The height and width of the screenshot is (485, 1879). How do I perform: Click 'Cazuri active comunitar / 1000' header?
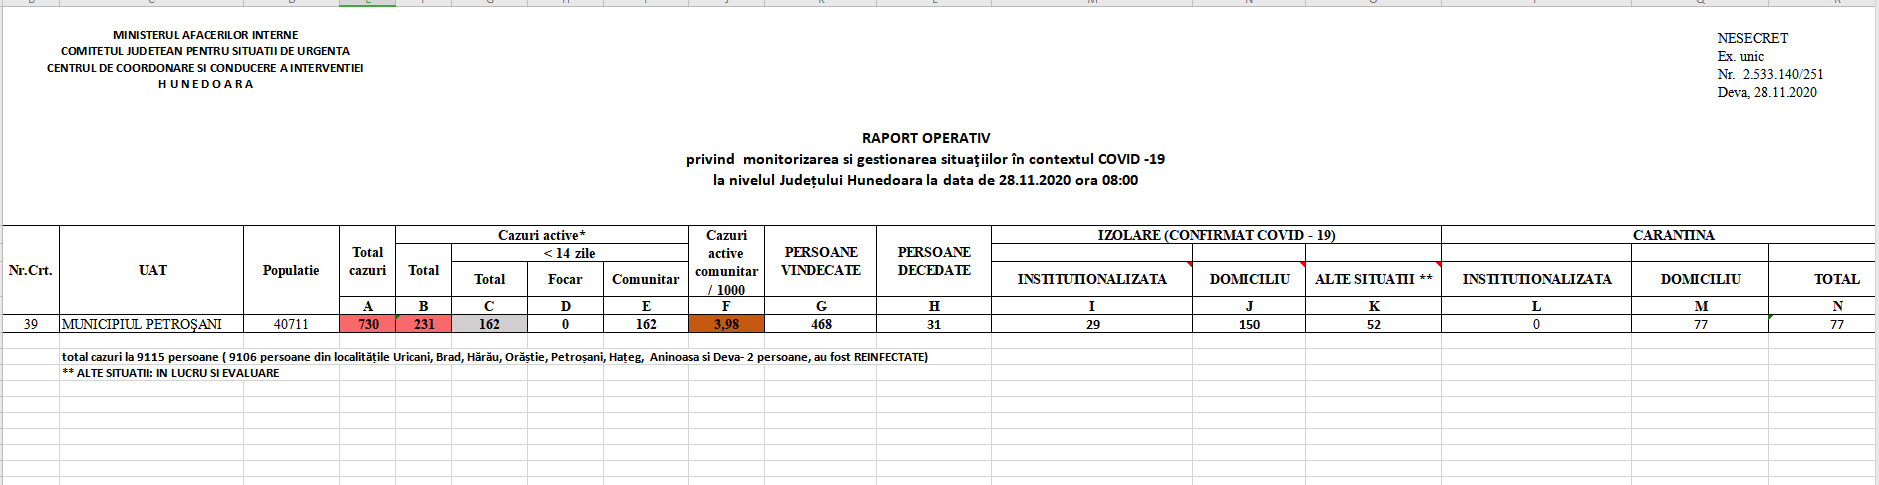(x=726, y=262)
